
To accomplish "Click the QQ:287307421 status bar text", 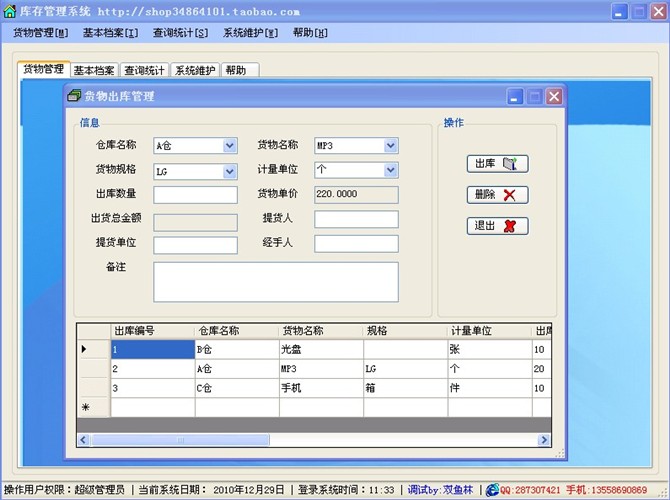I will coord(530,490).
